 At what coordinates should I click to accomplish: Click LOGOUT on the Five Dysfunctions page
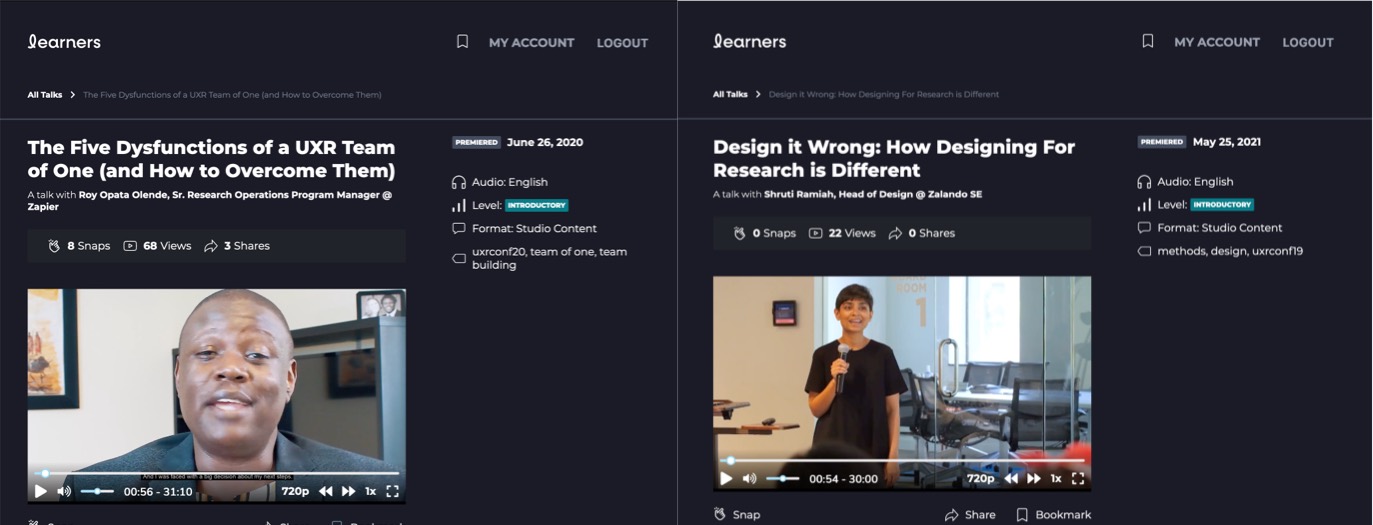pos(622,43)
